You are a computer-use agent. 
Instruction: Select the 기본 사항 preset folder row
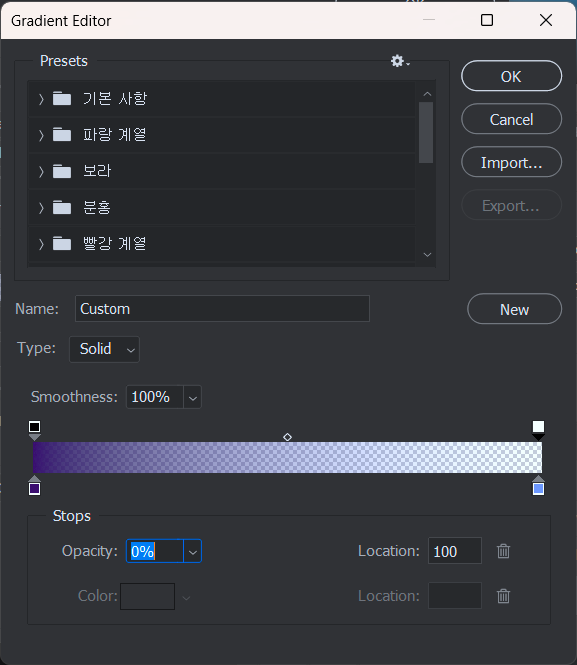(221, 99)
